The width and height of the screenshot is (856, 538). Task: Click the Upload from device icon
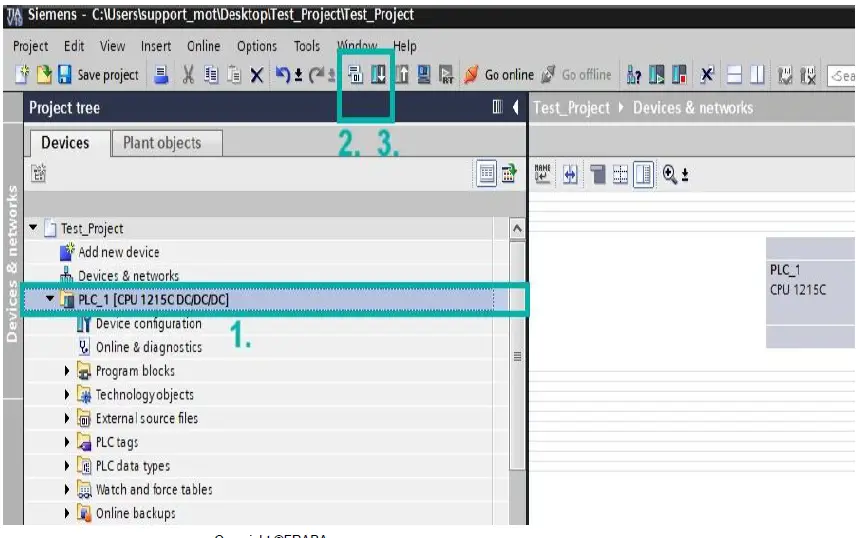point(402,74)
